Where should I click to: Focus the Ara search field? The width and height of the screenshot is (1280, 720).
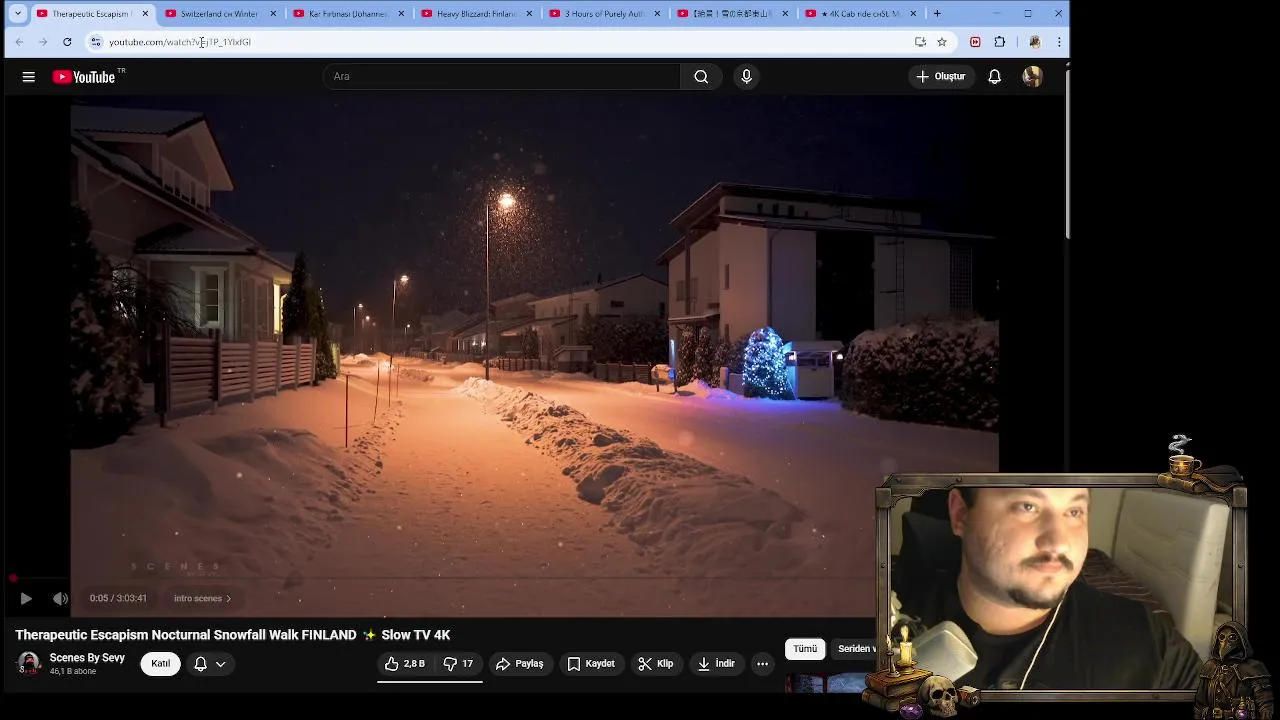[502, 77]
